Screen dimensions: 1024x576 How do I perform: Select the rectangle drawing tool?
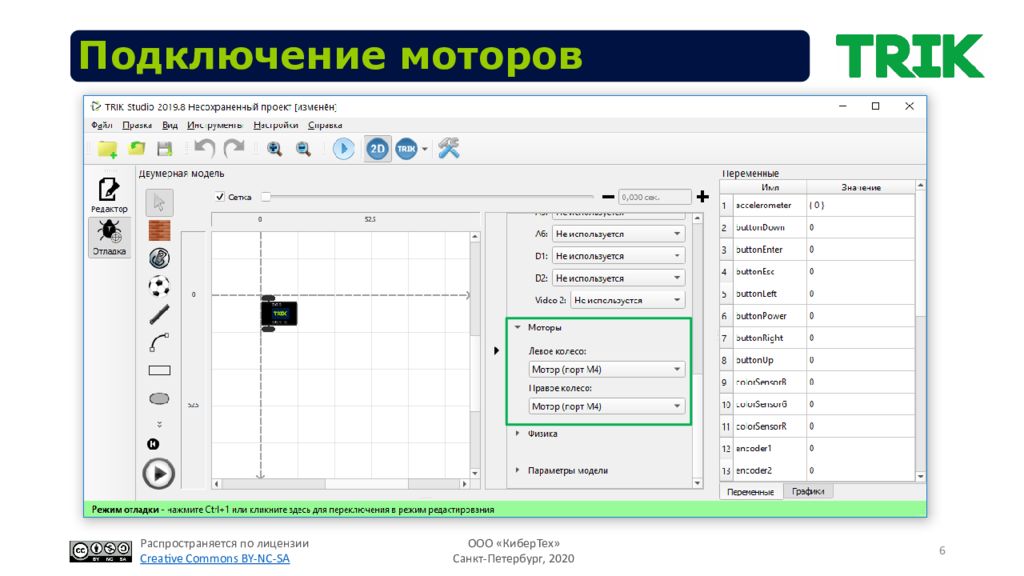tap(159, 370)
